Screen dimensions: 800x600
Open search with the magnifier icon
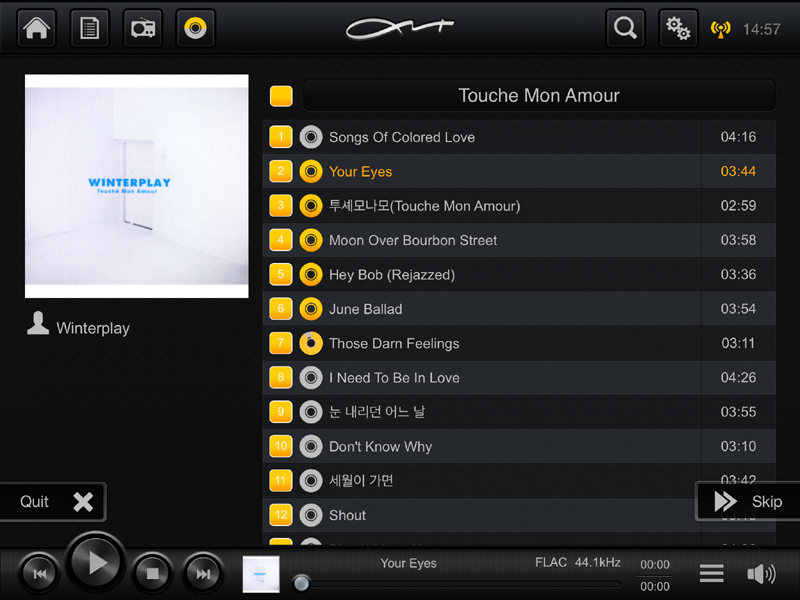[x=625, y=28]
